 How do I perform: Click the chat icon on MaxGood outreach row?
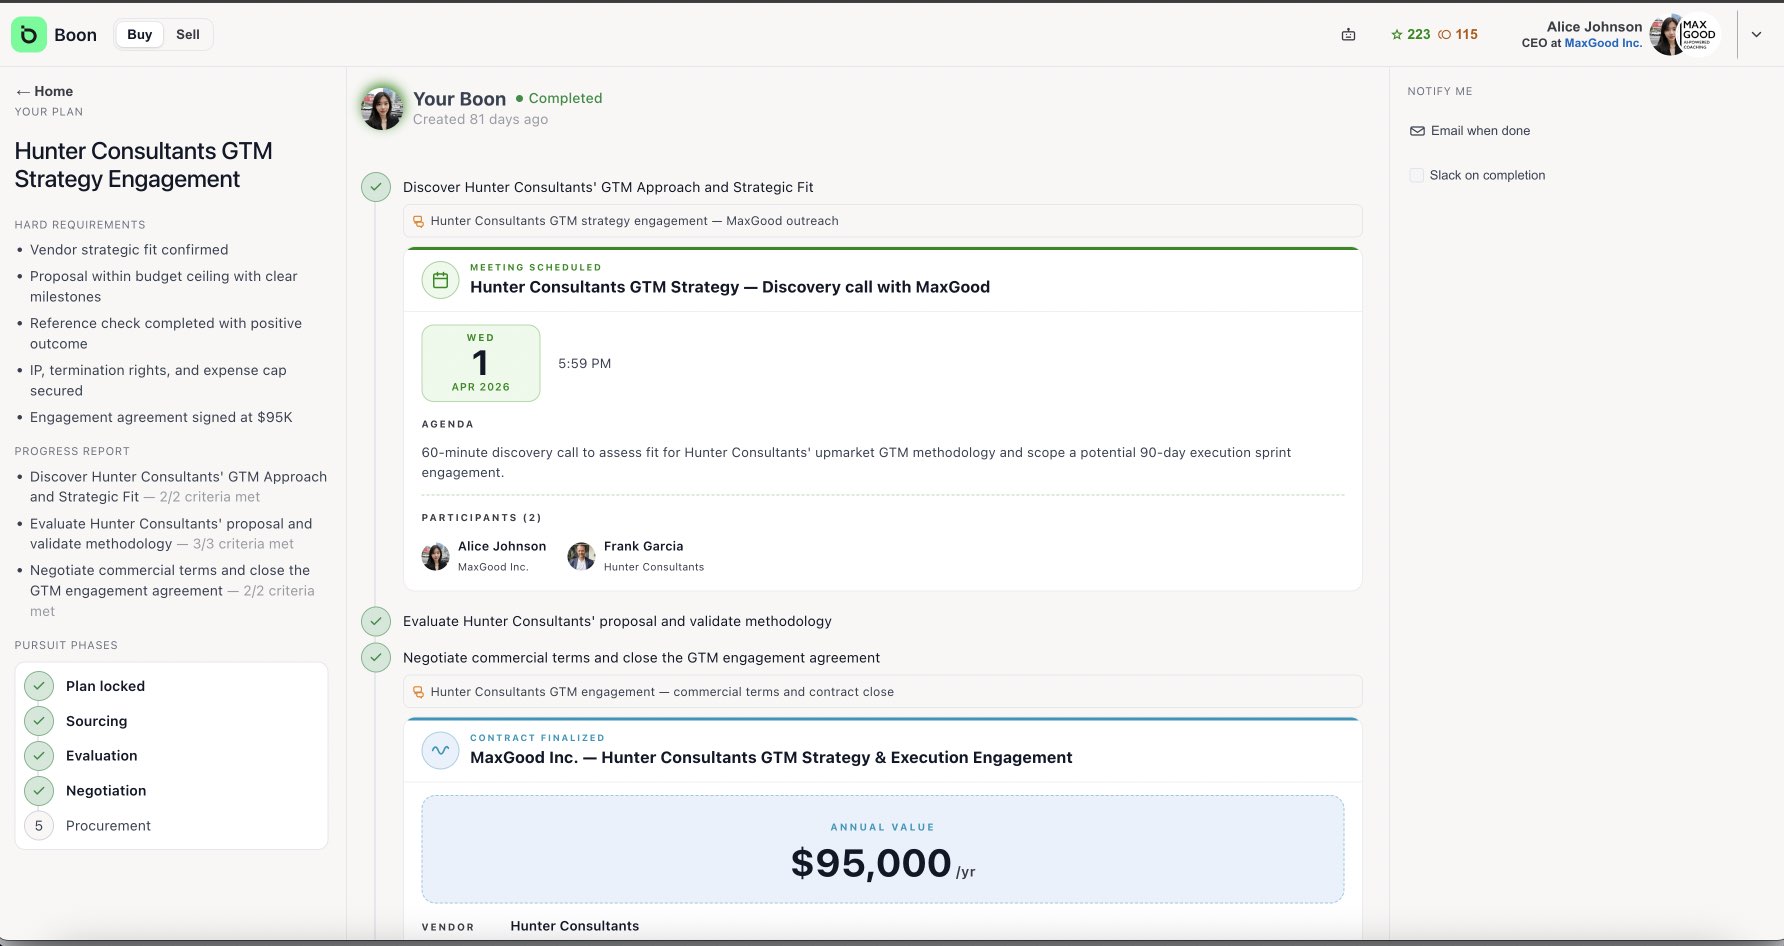tap(419, 221)
